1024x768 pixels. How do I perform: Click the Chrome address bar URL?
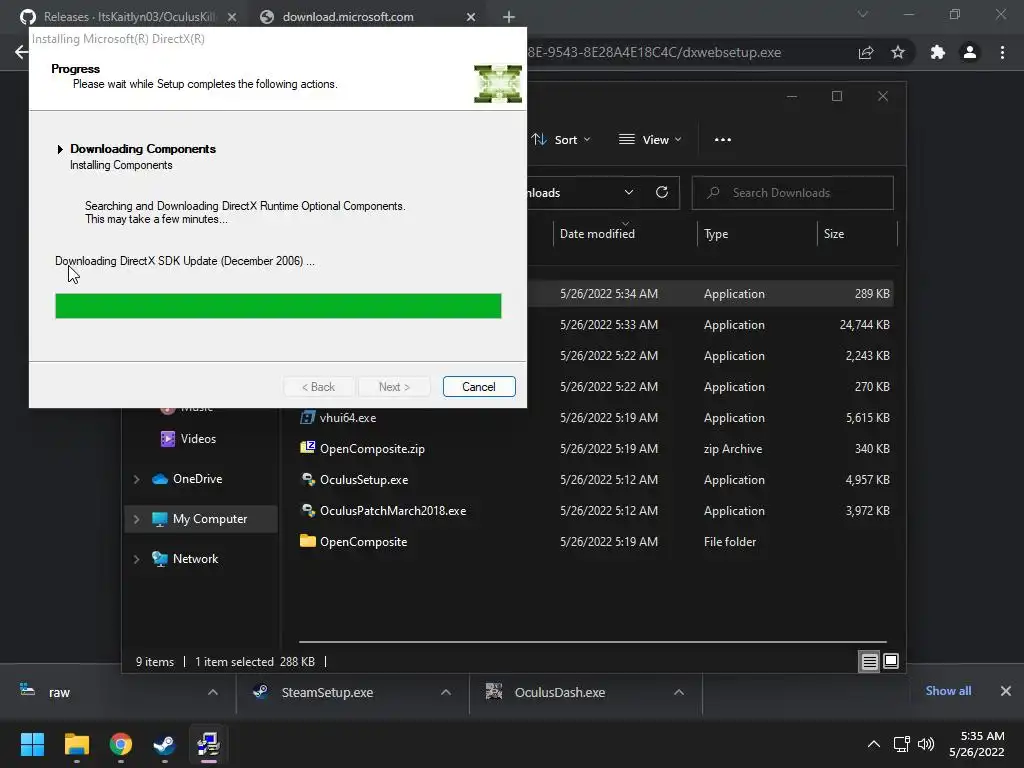(x=654, y=52)
